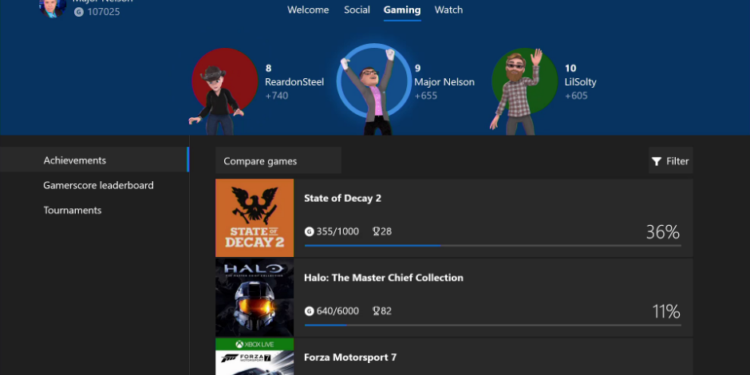Screen dimensions: 750x375
Task: Click the Compare games button
Action: pyautogui.click(x=278, y=161)
